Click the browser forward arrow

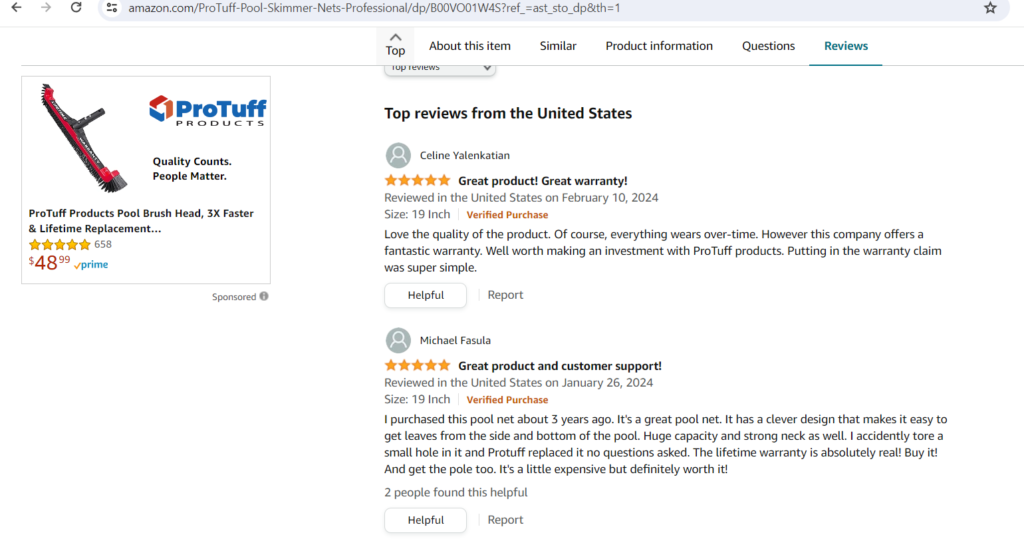46,8
